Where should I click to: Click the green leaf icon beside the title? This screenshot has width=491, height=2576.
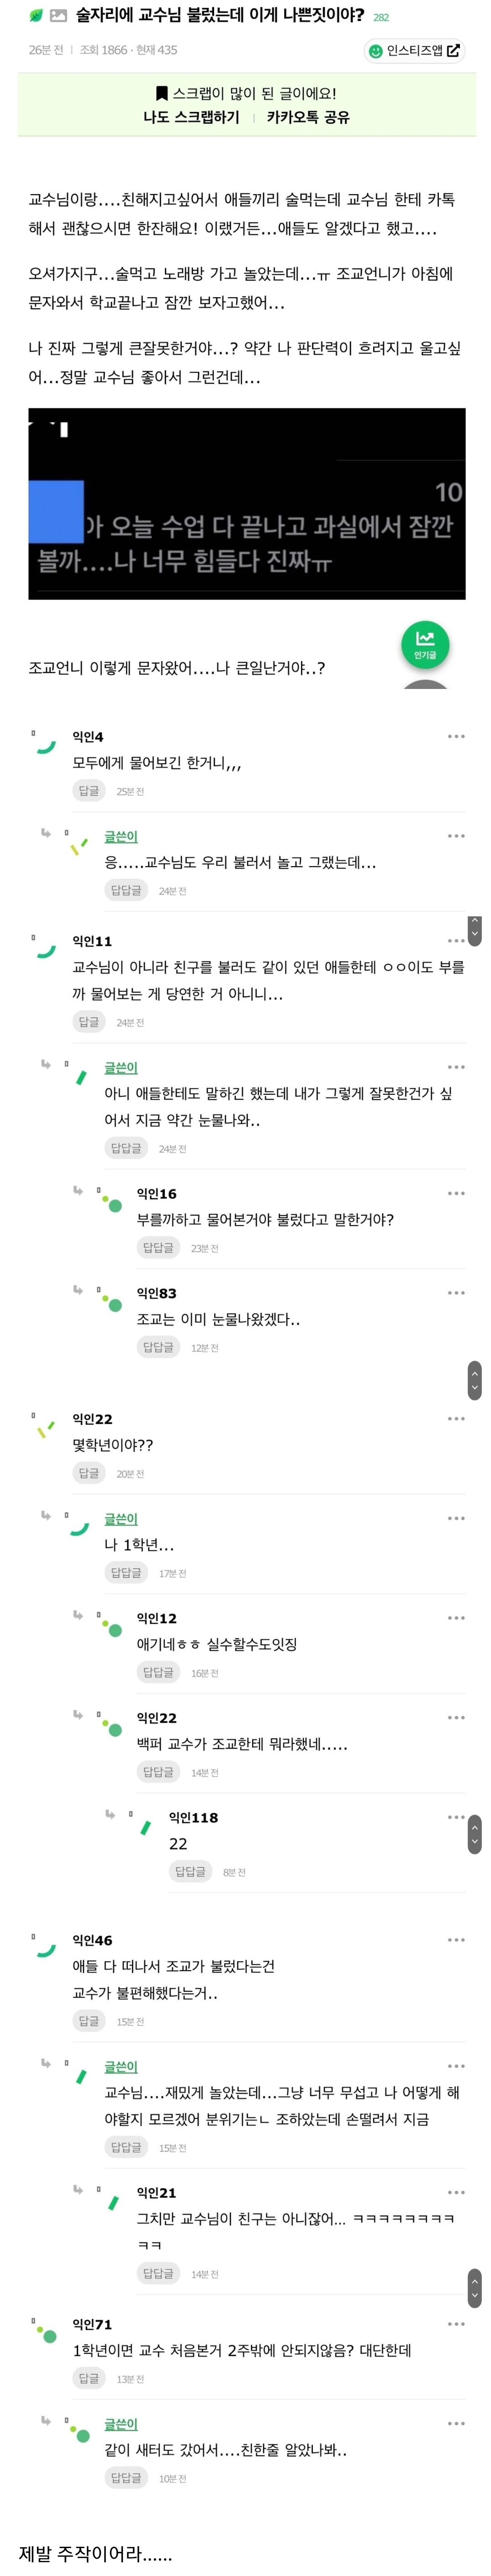point(36,16)
